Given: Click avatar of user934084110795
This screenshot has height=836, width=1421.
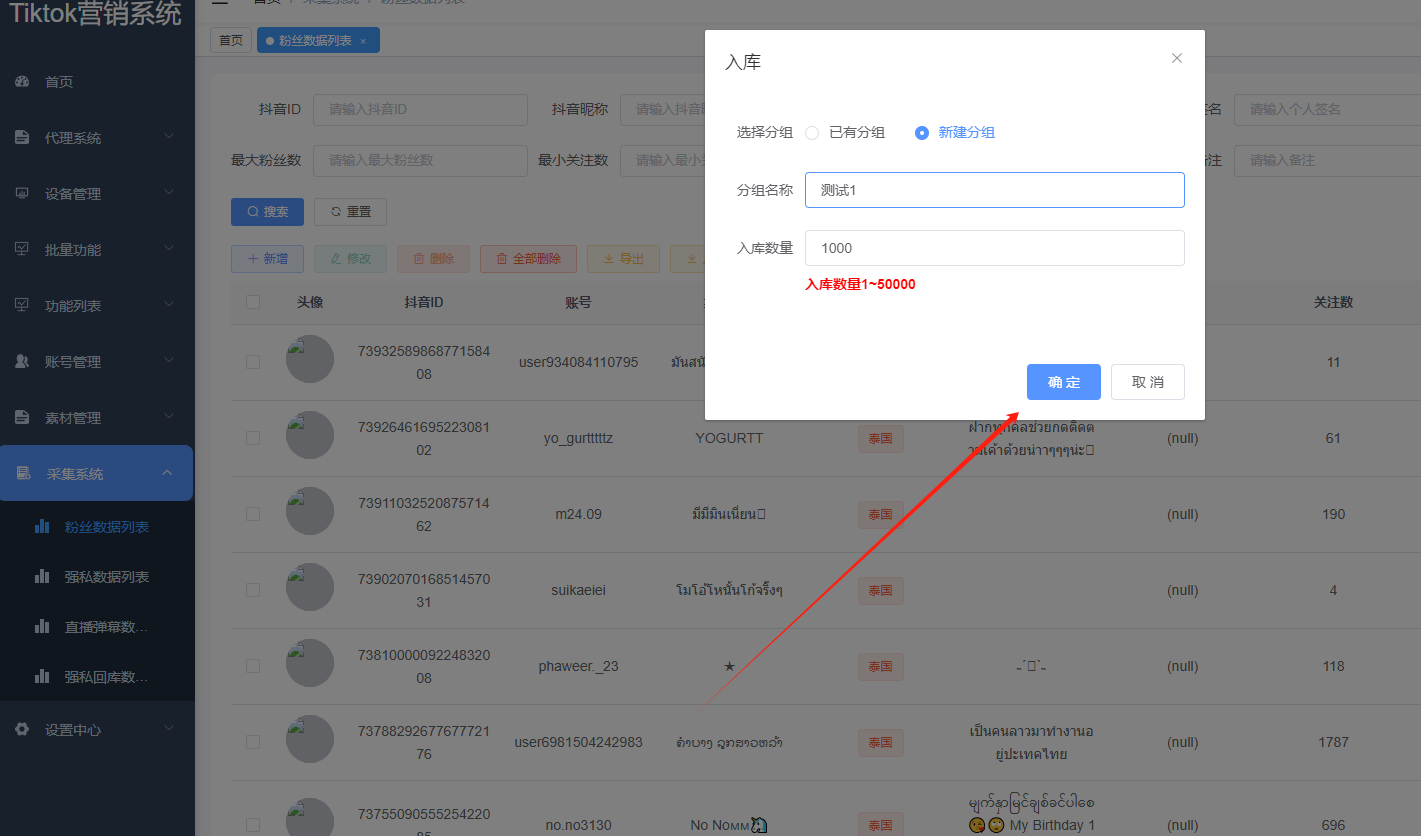Looking at the screenshot, I should point(310,359).
